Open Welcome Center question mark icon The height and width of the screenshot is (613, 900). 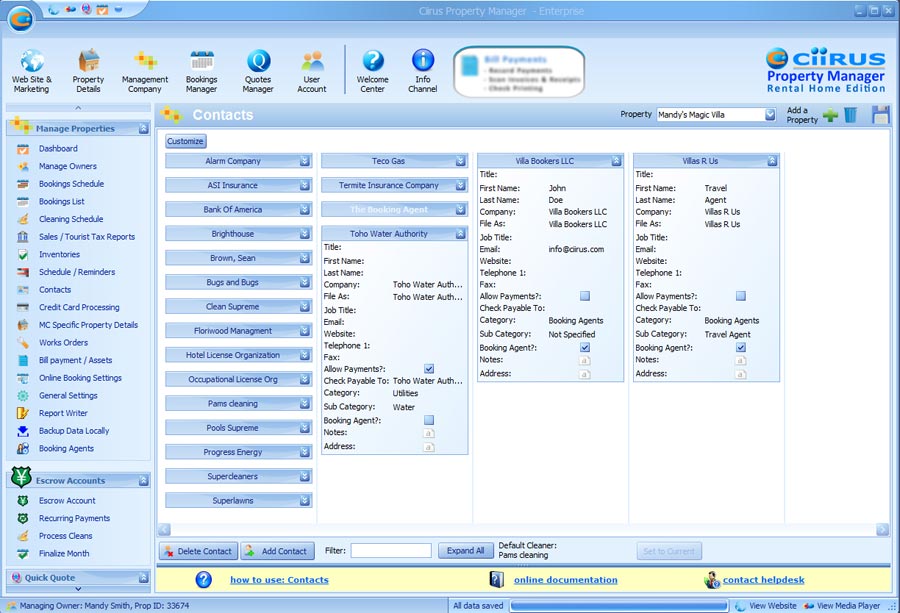[373, 61]
